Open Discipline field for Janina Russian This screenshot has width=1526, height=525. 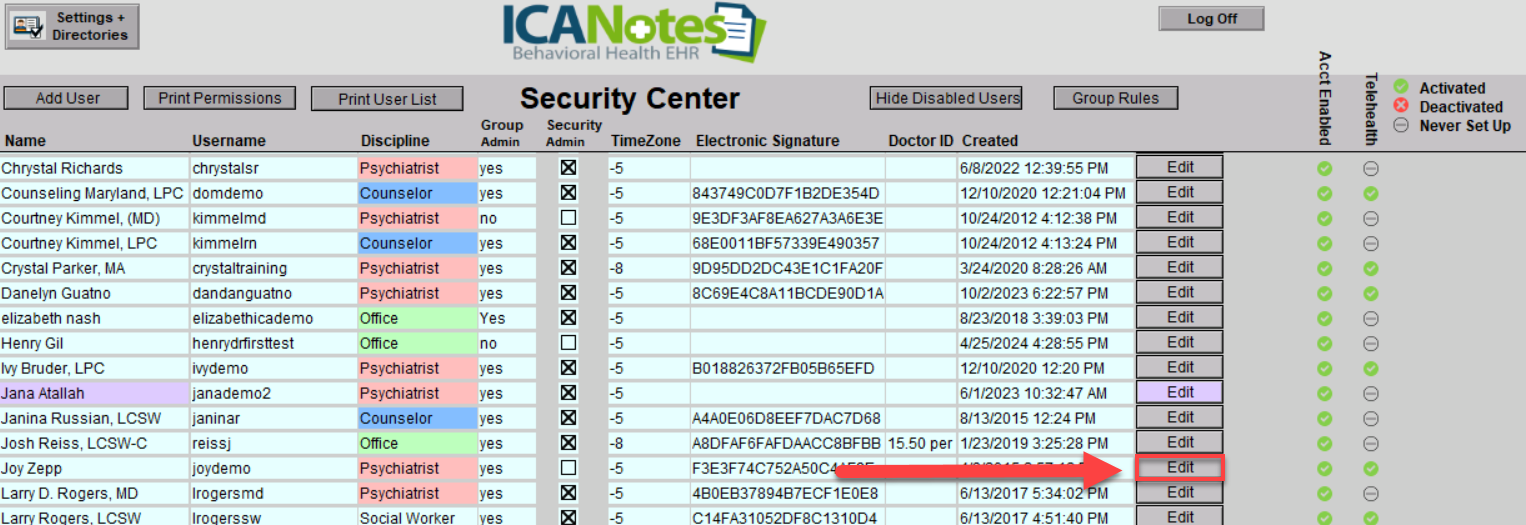[x=416, y=418]
